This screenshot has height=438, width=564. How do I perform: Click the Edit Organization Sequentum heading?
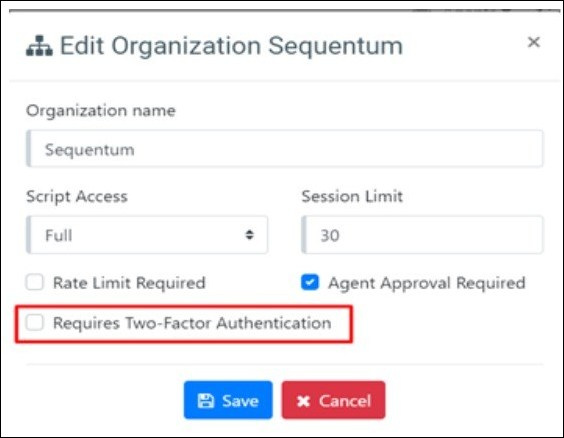pos(231,47)
